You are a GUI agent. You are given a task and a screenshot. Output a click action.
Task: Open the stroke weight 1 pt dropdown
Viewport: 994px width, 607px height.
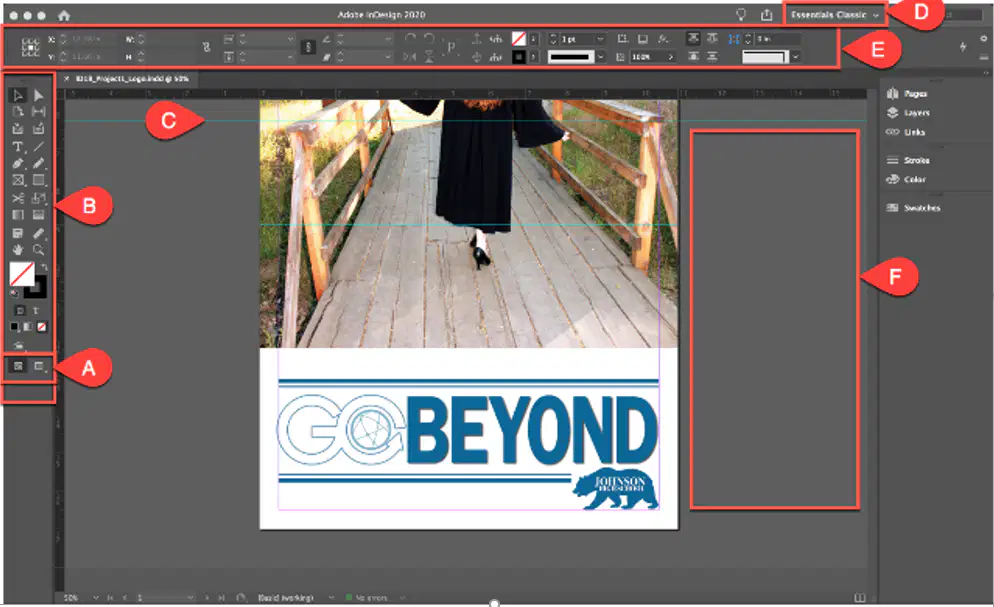pos(600,39)
